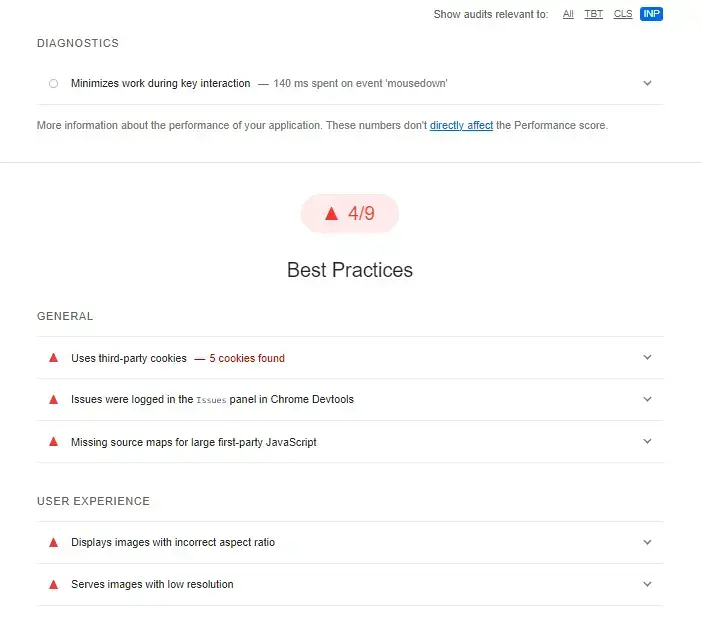Image resolution: width=701 pixels, height=617 pixels.
Task: Click the Best Practices heading
Action: pos(349,270)
